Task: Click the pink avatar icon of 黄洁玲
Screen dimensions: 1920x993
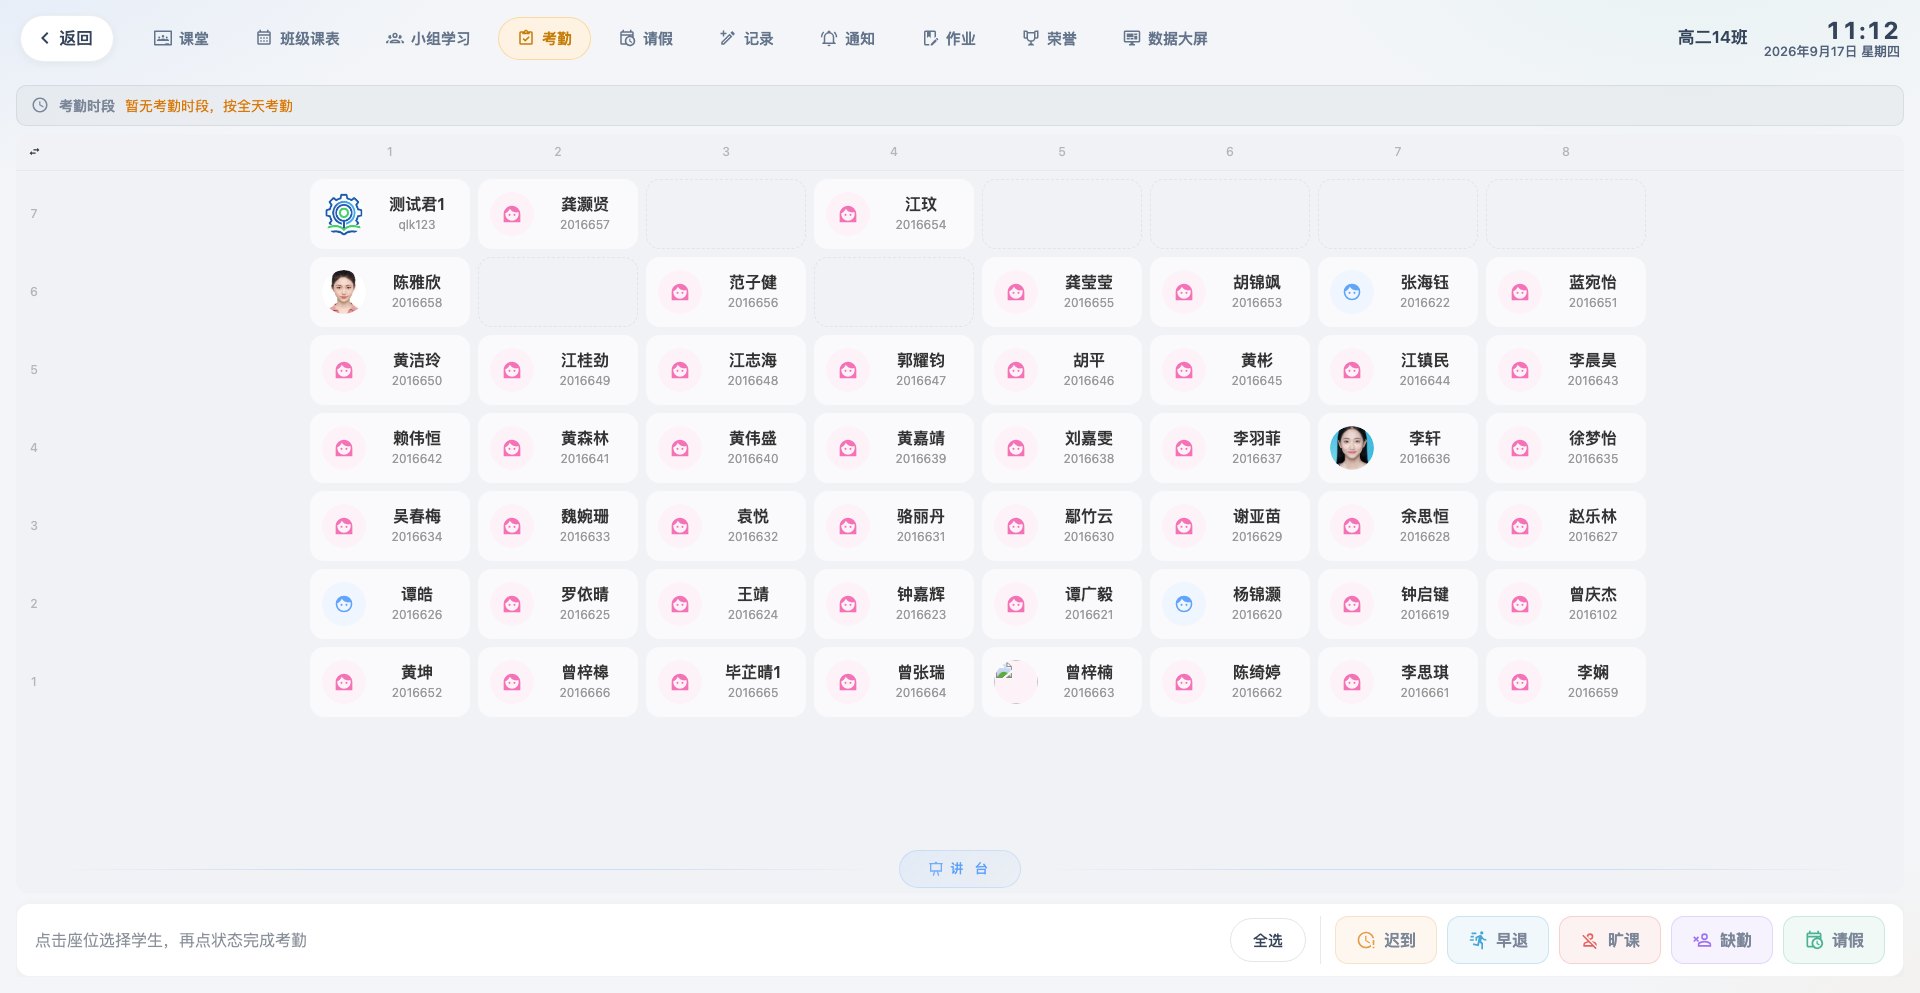Action: point(344,370)
